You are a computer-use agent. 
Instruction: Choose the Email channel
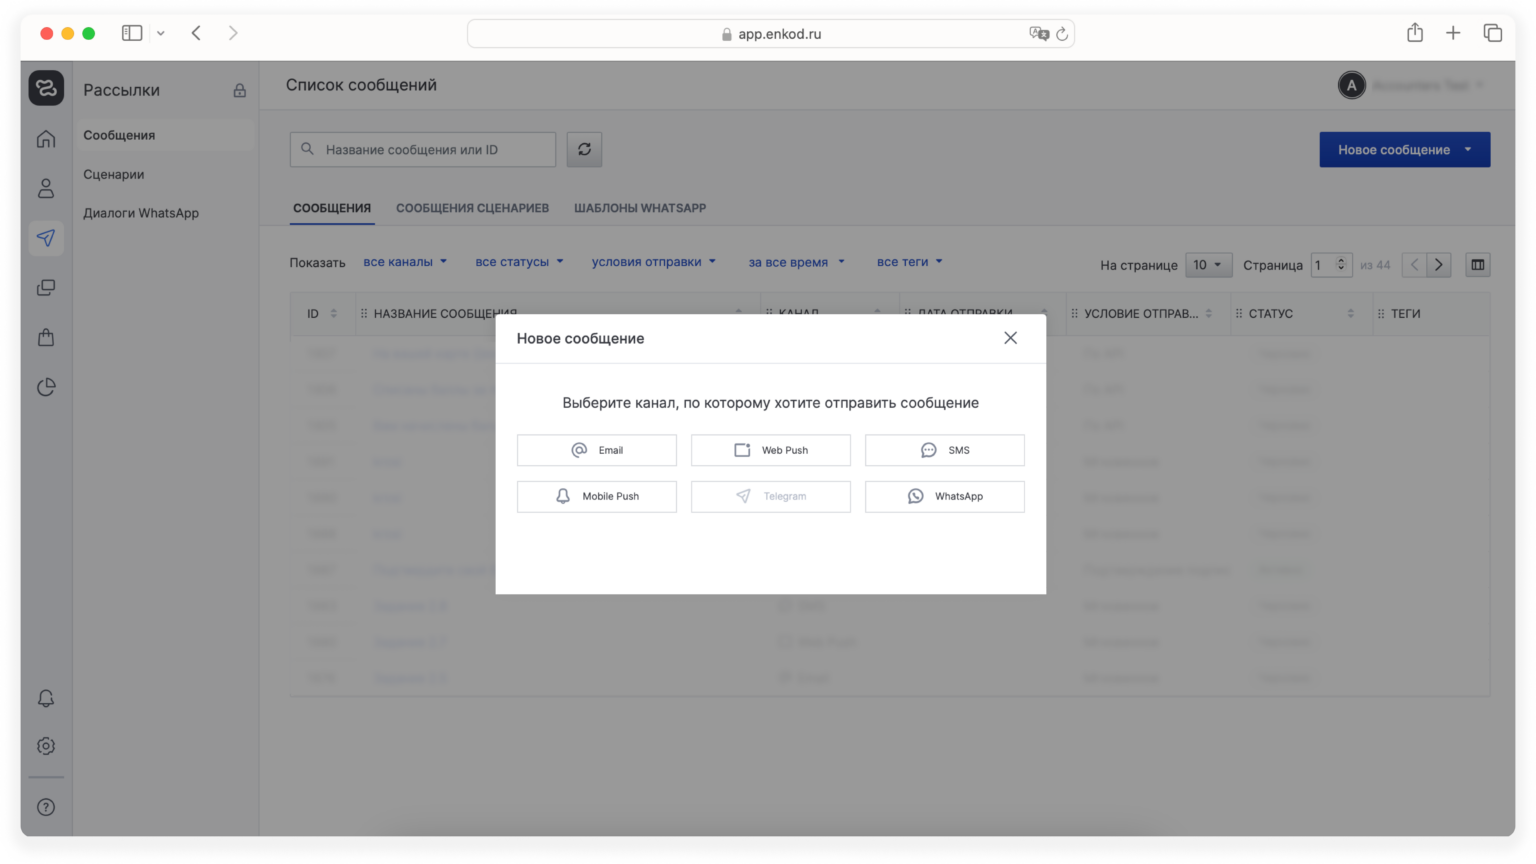597,450
